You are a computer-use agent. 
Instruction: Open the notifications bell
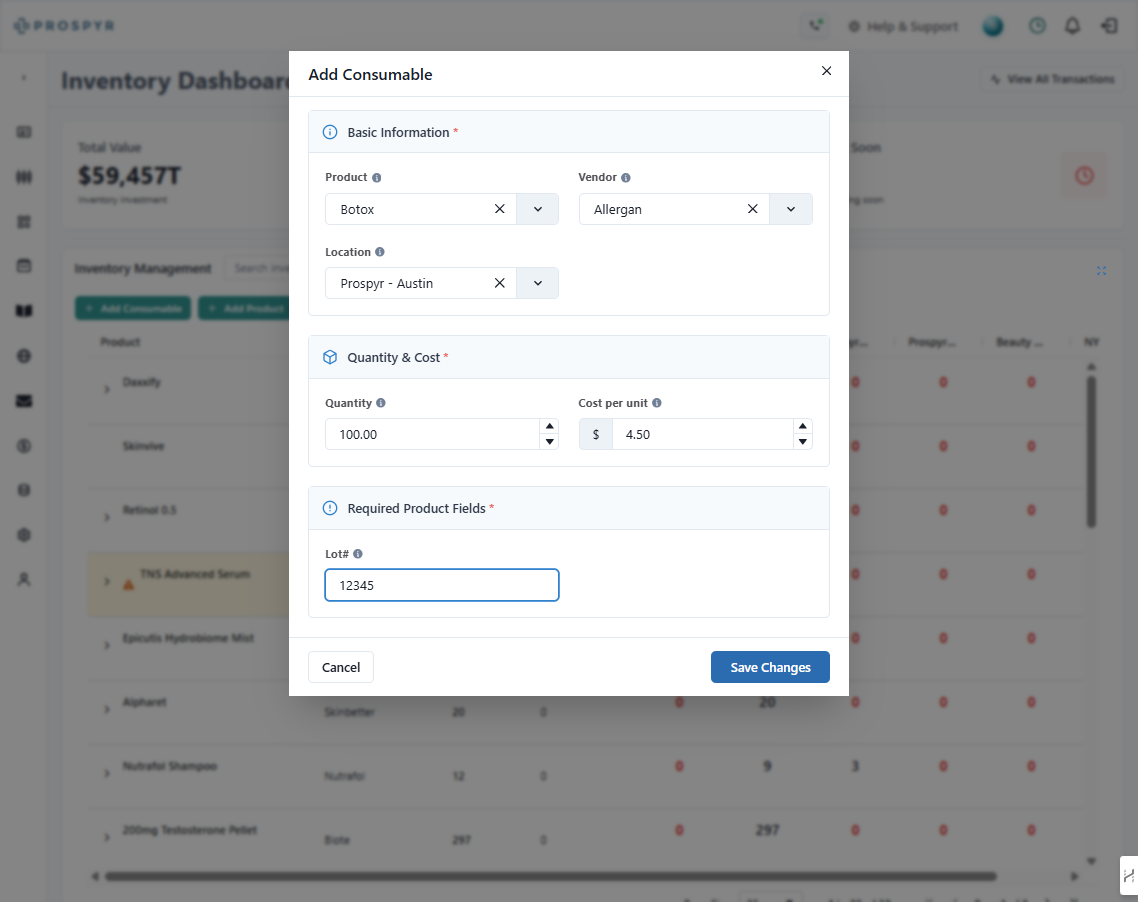1072,26
